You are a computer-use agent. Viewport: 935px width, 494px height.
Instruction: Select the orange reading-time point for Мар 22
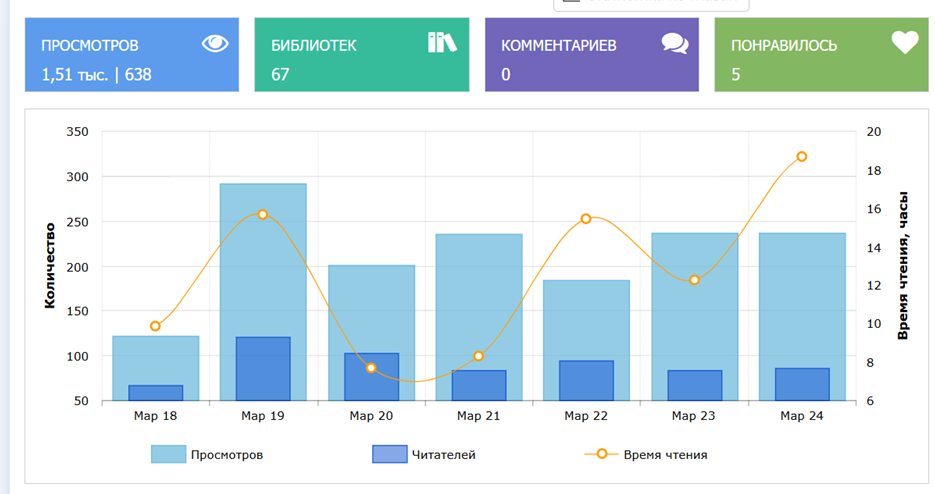[586, 218]
